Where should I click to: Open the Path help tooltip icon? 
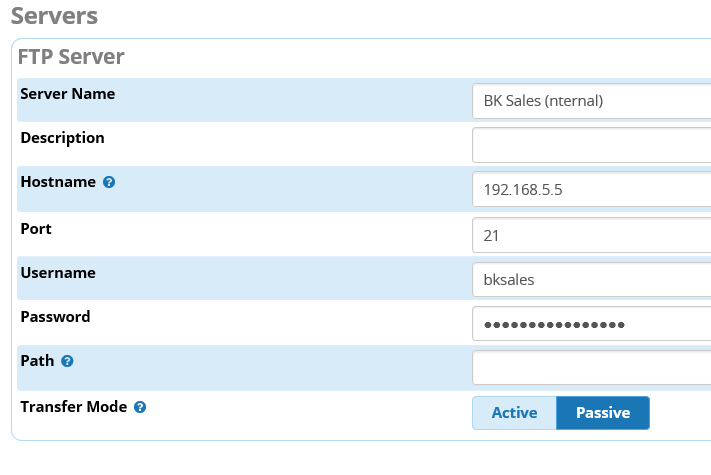pyautogui.click(x=67, y=361)
